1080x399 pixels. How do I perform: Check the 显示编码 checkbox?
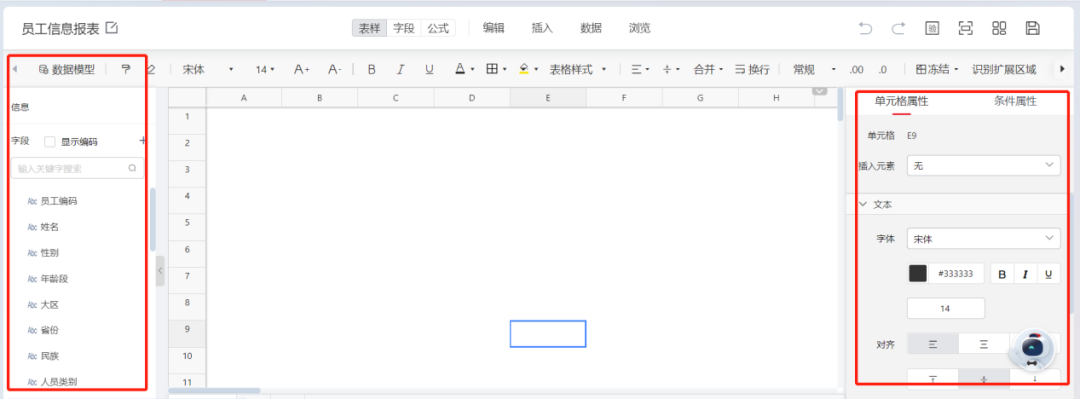click(50, 141)
